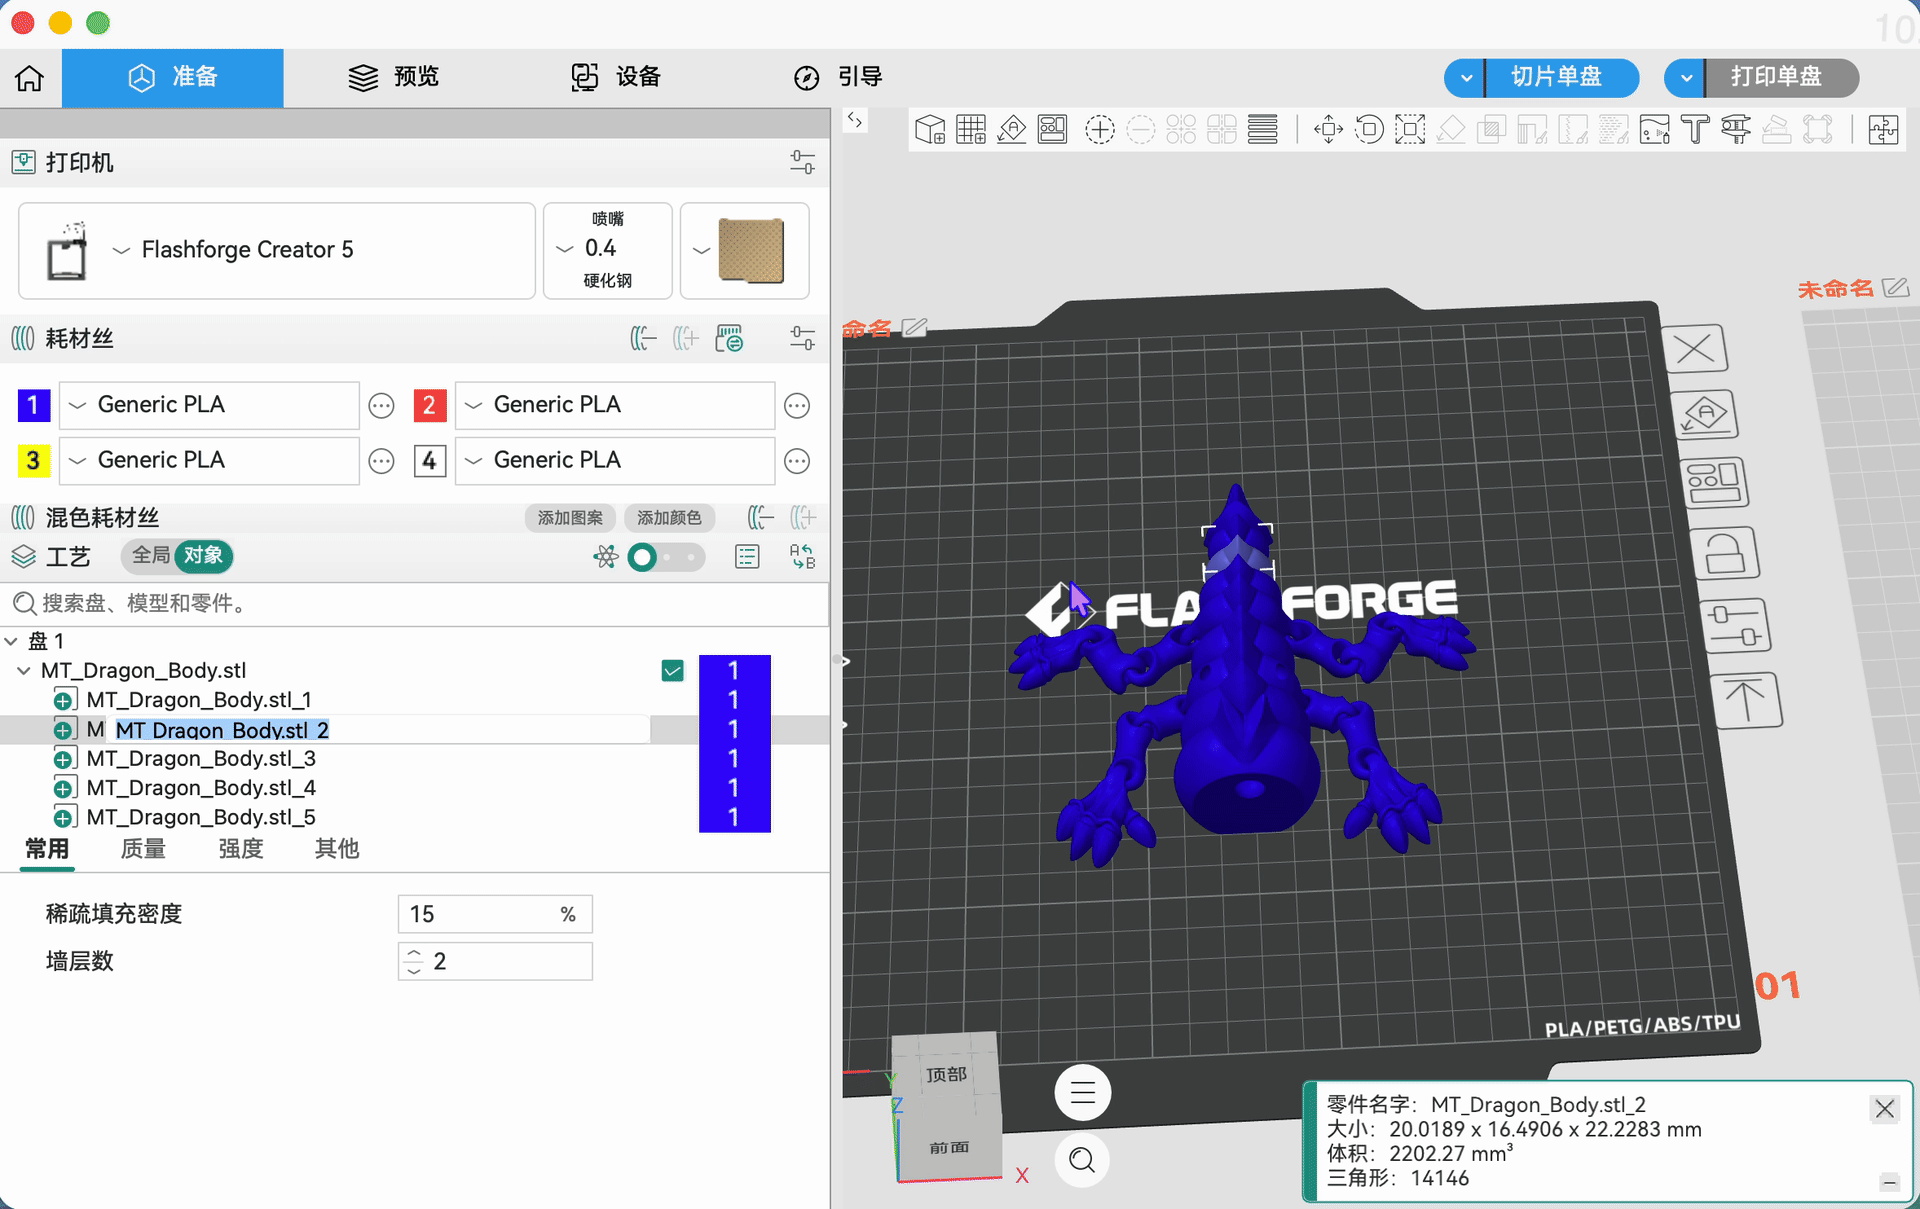Open filament 3 Generic PLA dropdown
Image resolution: width=1920 pixels, height=1209 pixels.
pos(209,460)
